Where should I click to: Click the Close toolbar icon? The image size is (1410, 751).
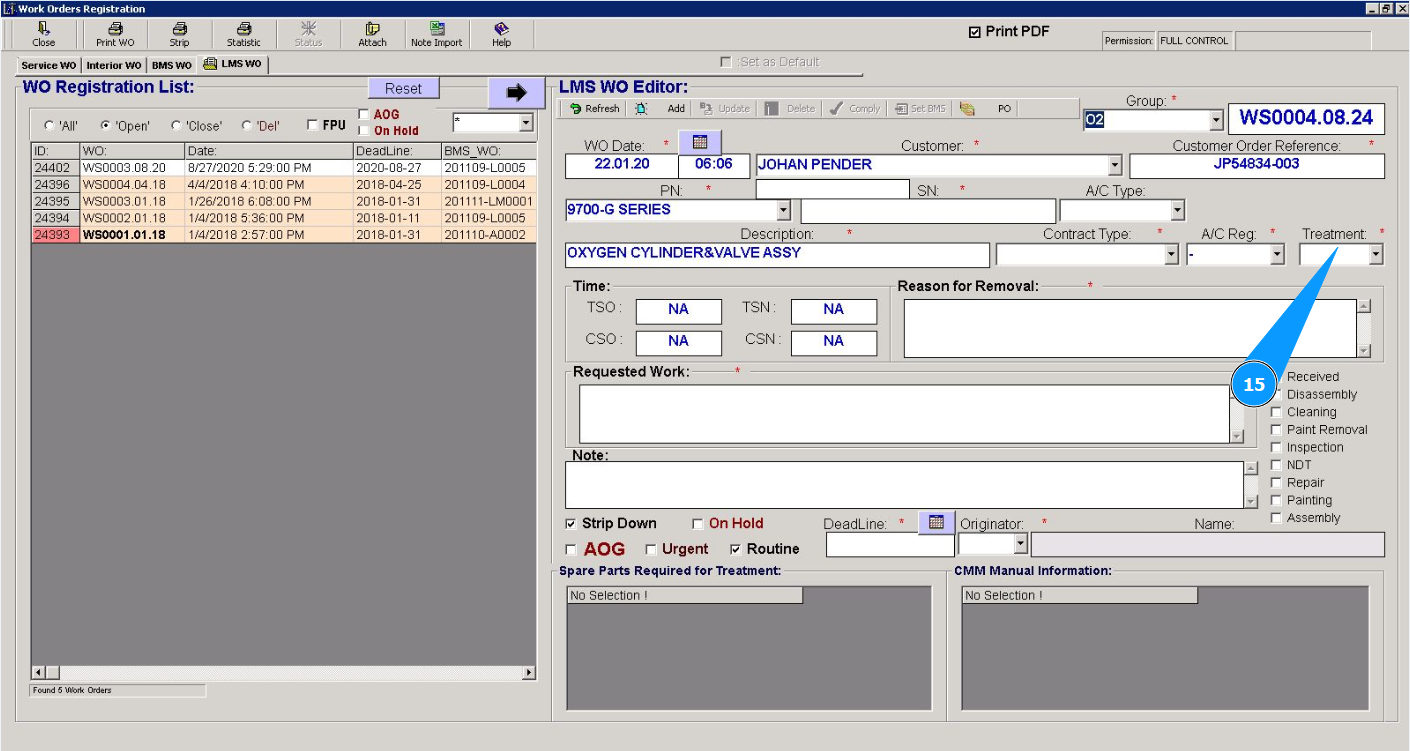[x=44, y=35]
